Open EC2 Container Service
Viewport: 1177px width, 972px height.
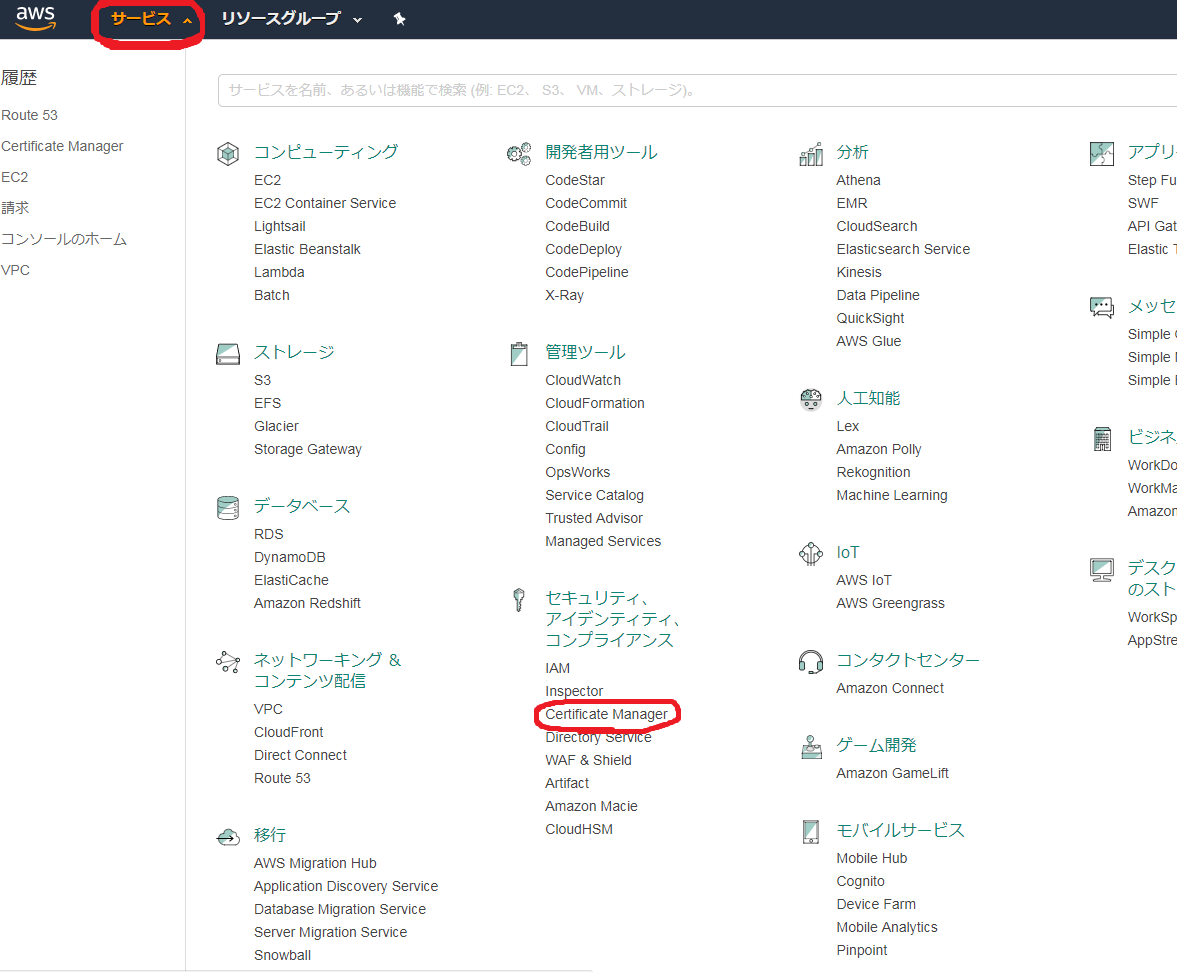click(x=325, y=203)
